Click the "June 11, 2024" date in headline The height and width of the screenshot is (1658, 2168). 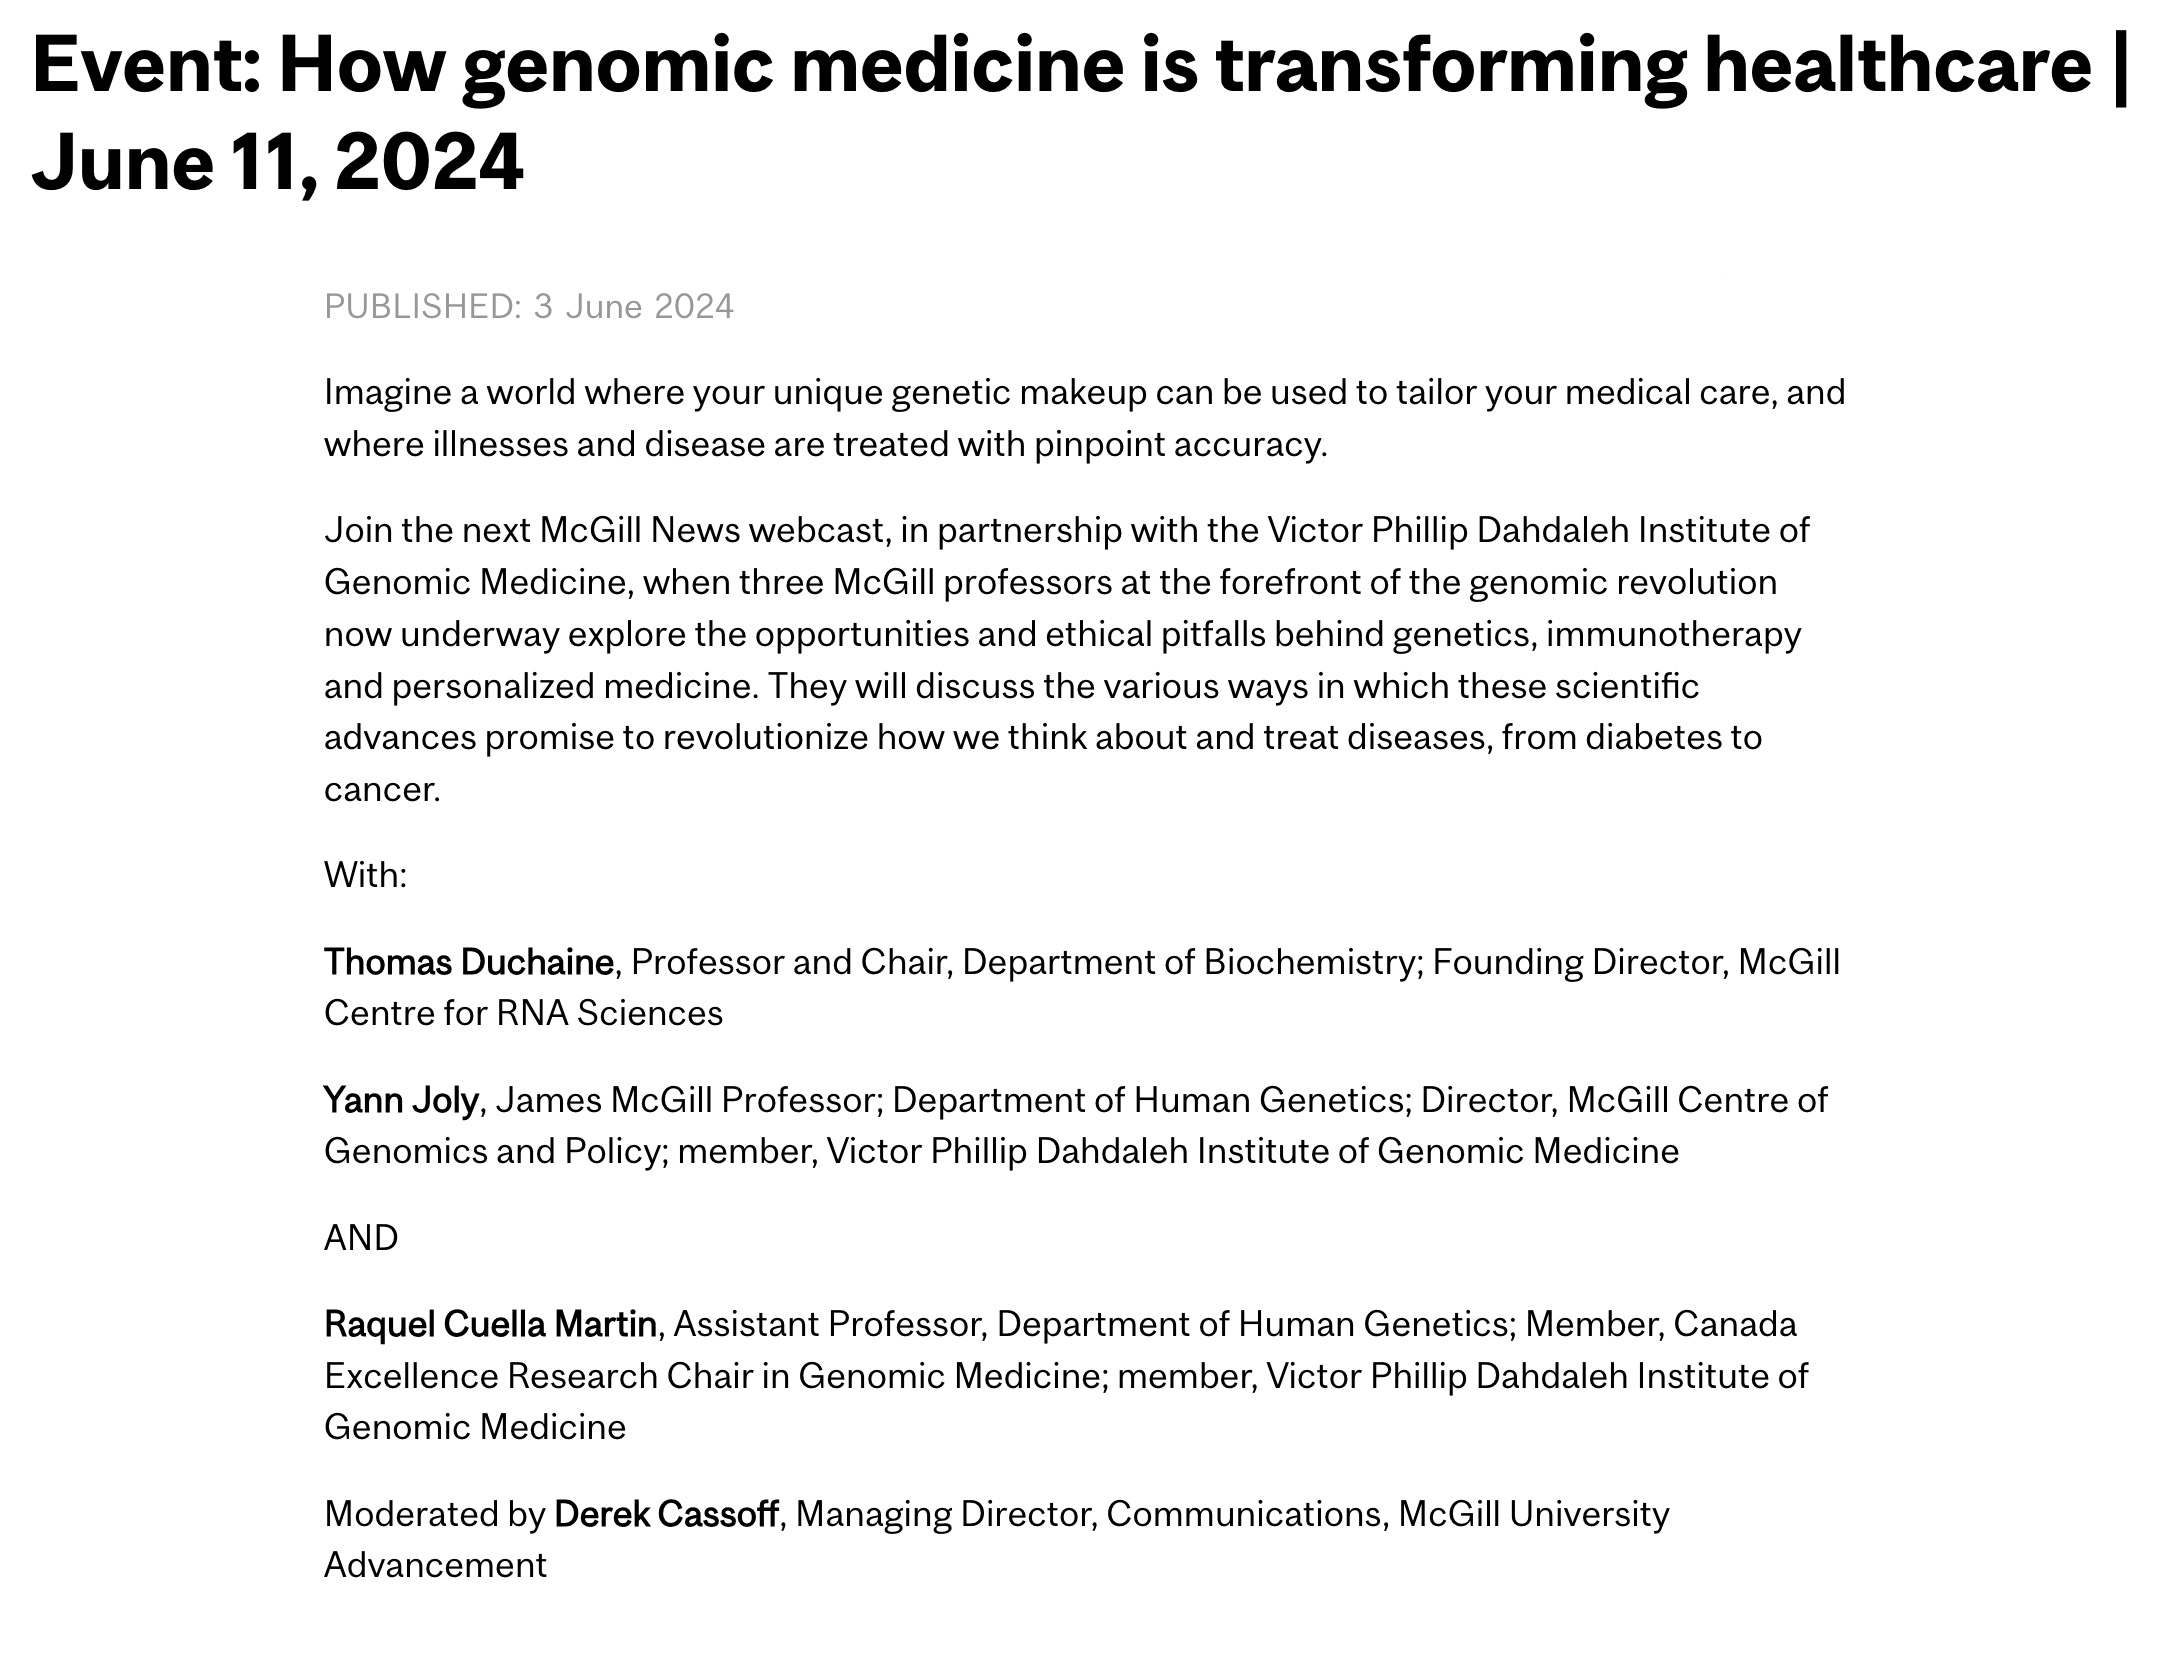coord(278,162)
